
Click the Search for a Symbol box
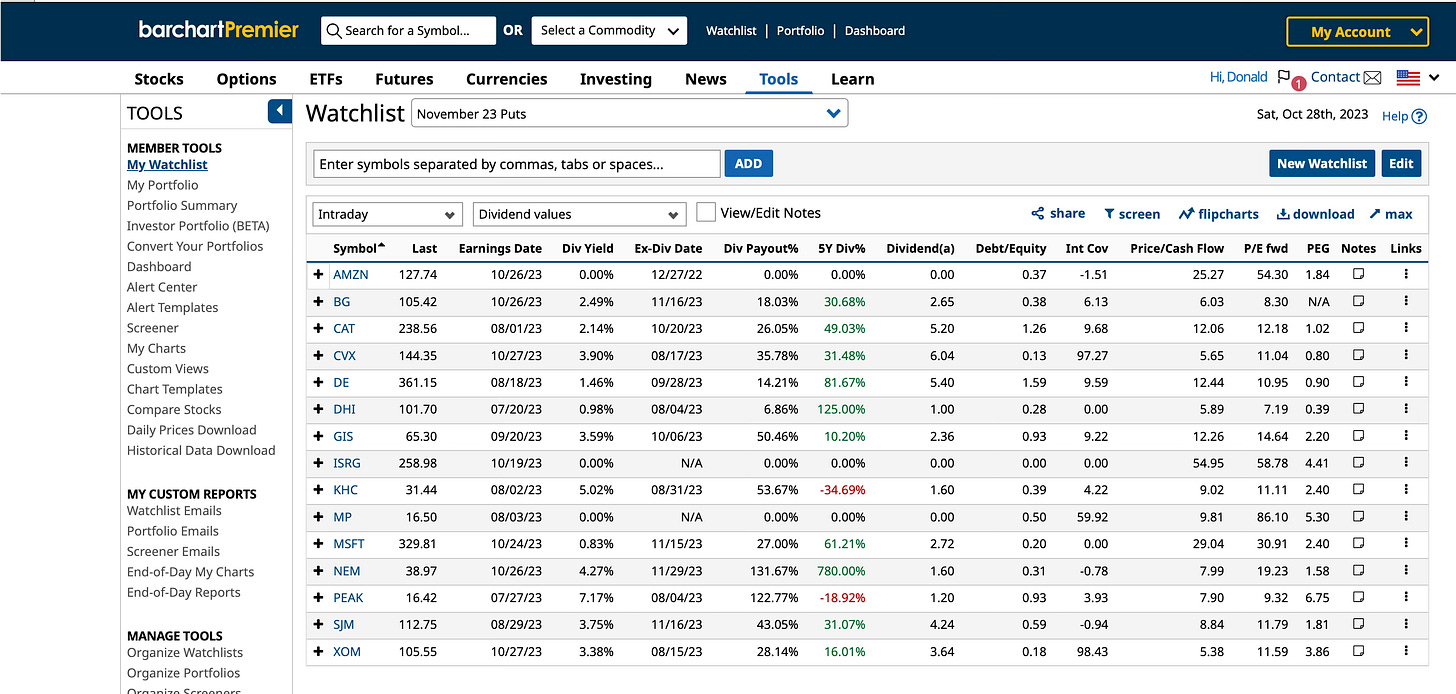(x=409, y=30)
